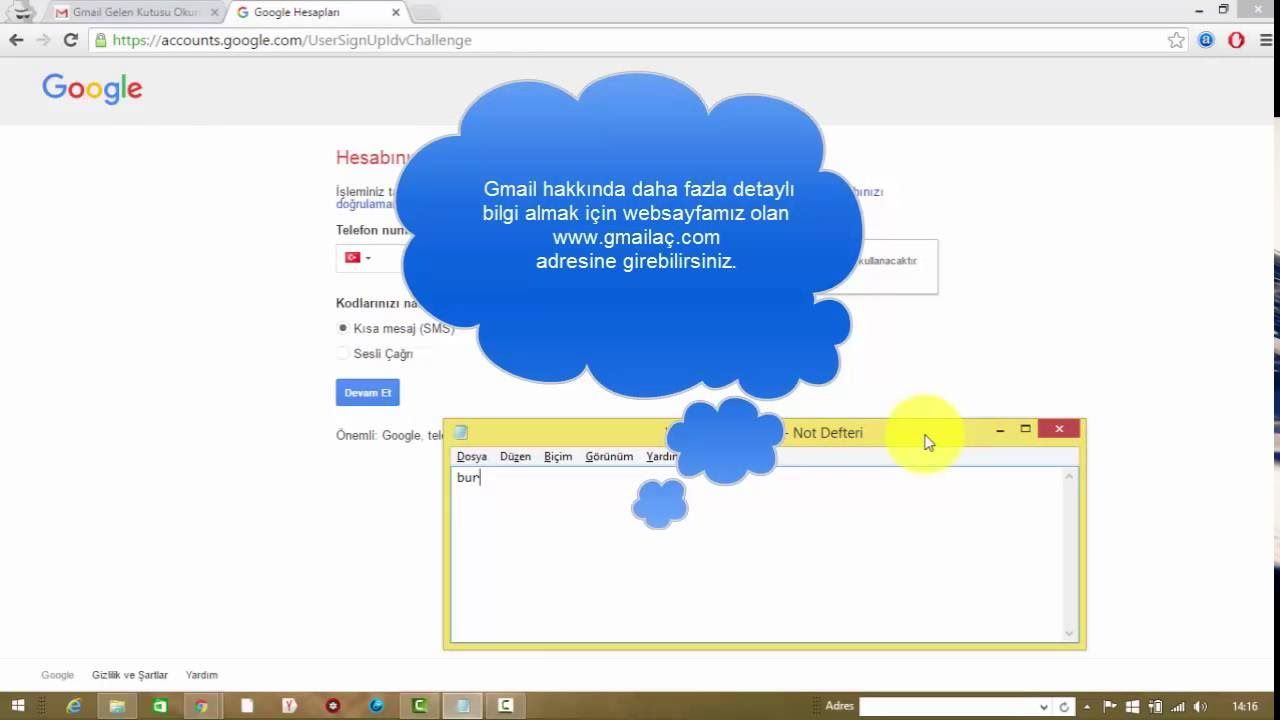Show hidden tray icons arrow
Screen dimensions: 1280x720
pos(1088,706)
